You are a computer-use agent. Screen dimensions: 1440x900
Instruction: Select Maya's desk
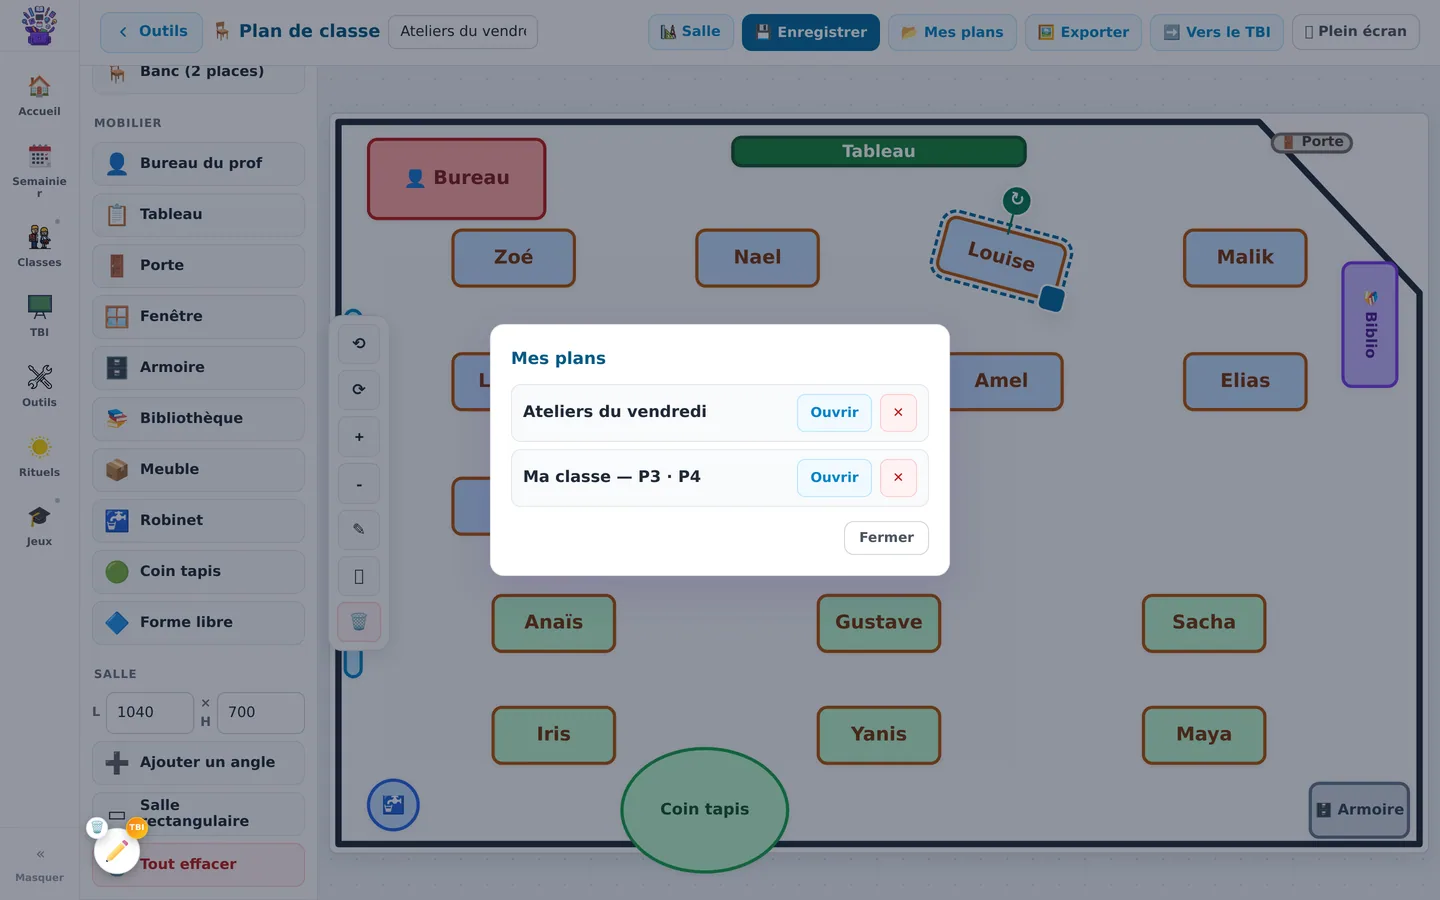click(x=1204, y=735)
